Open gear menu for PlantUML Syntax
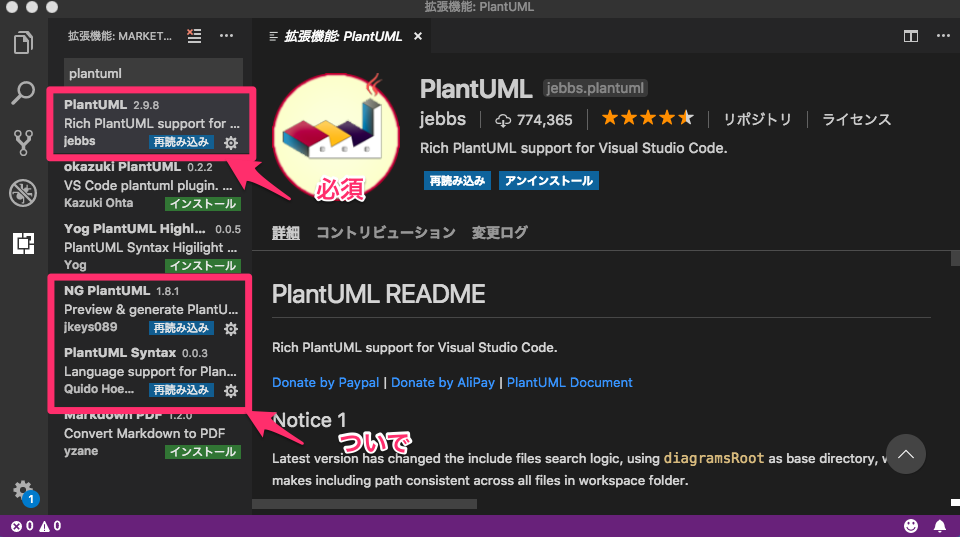This screenshot has height=537, width=960. (231, 391)
